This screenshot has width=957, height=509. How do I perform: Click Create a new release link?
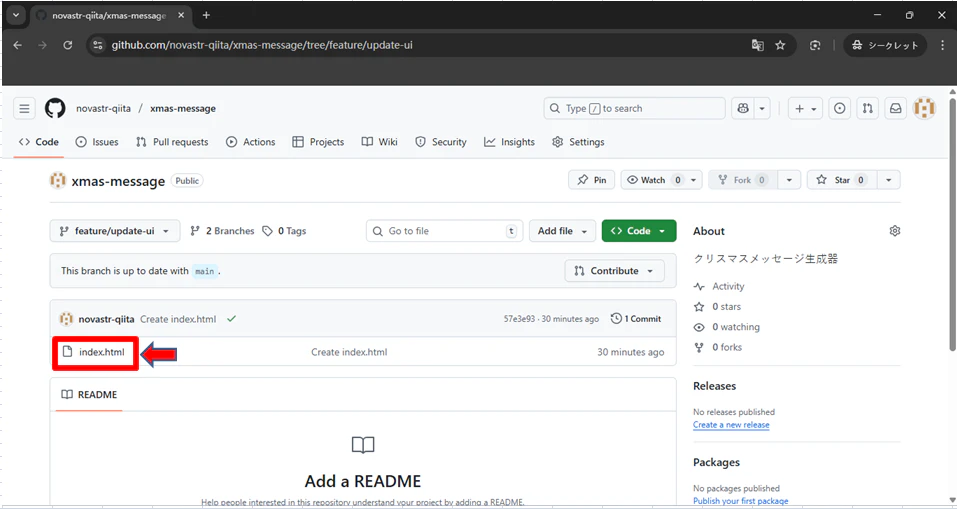coord(731,425)
